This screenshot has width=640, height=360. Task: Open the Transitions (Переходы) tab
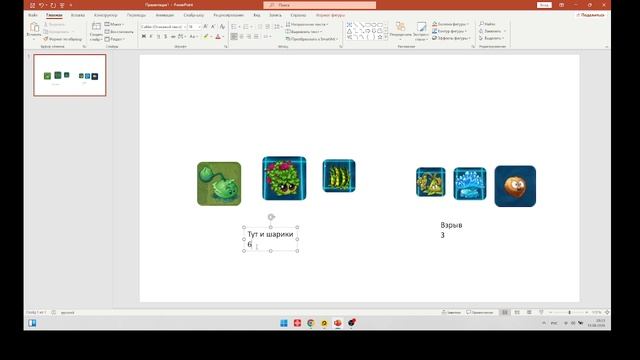point(136,15)
